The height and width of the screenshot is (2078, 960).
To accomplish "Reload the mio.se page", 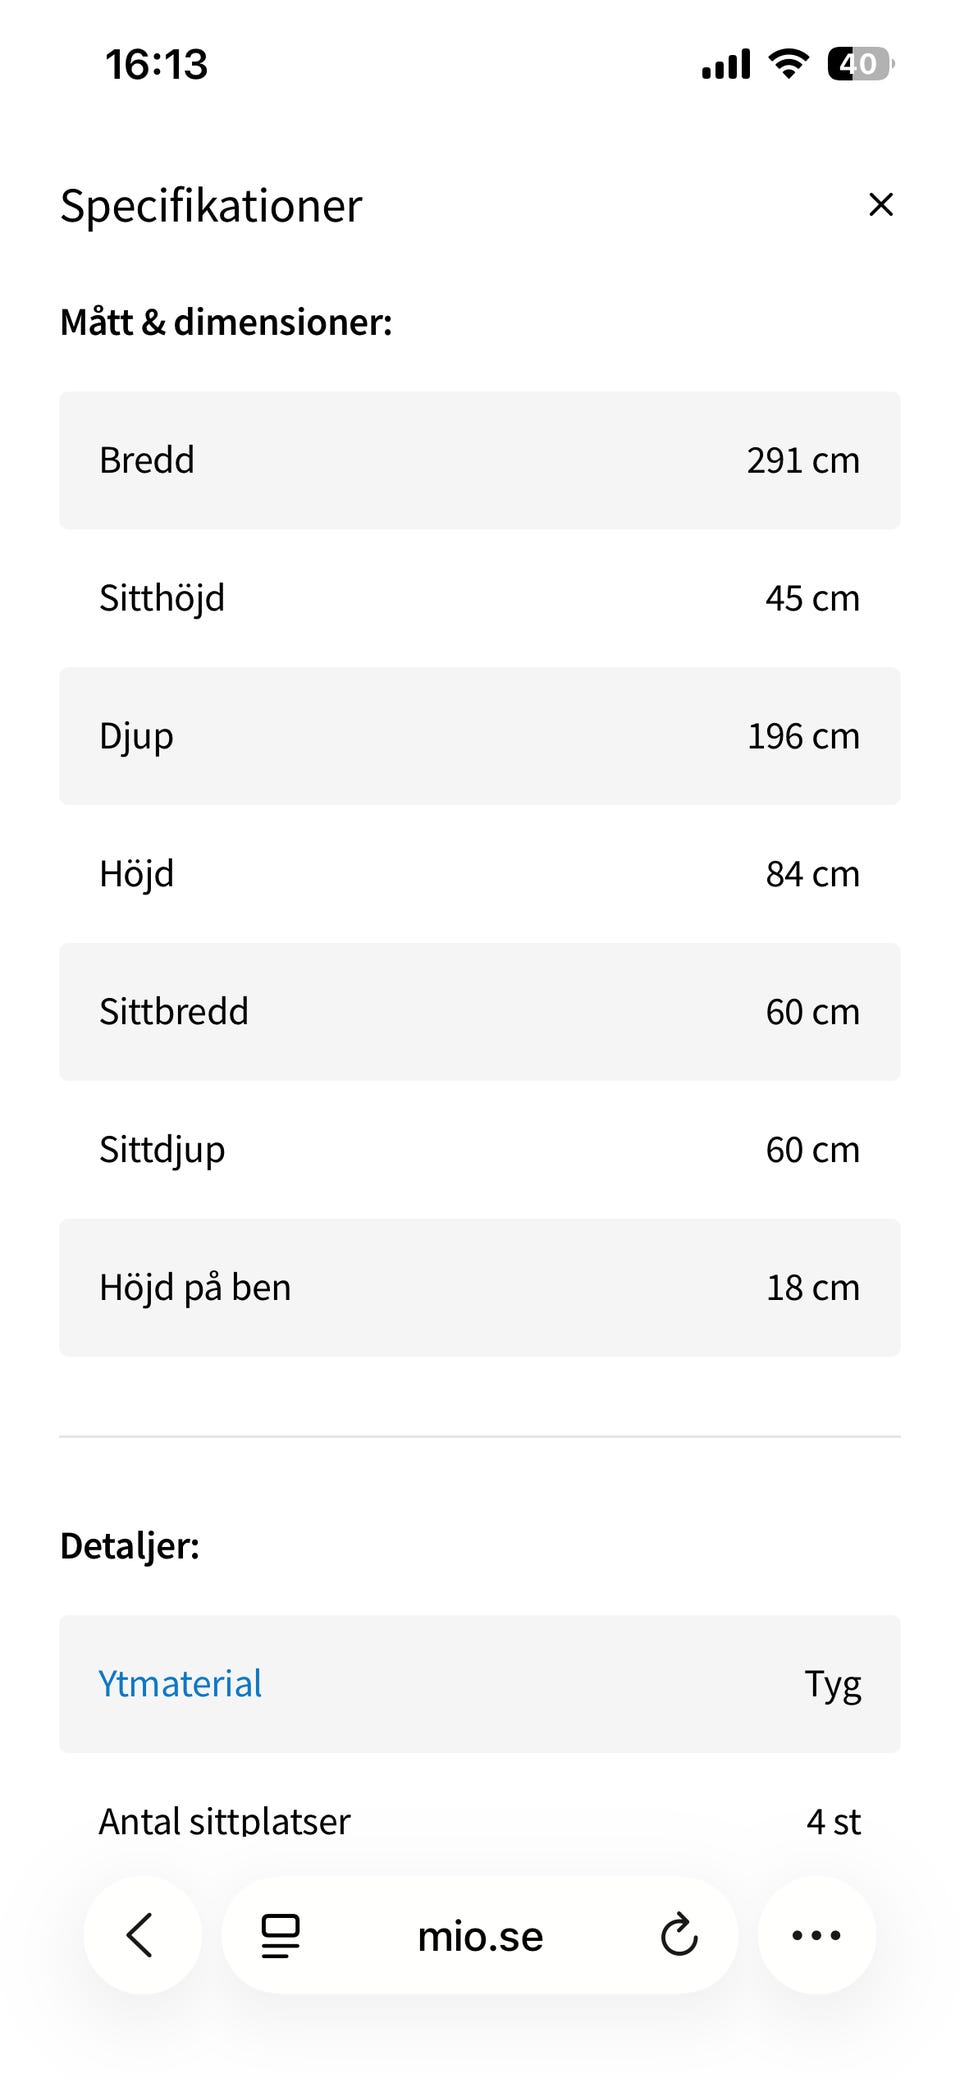I will (x=678, y=1935).
